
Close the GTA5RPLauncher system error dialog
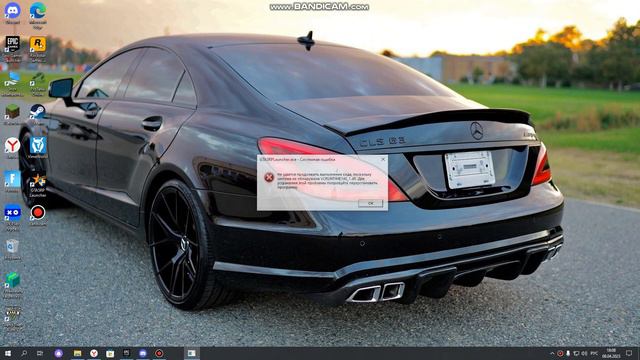[383, 159]
